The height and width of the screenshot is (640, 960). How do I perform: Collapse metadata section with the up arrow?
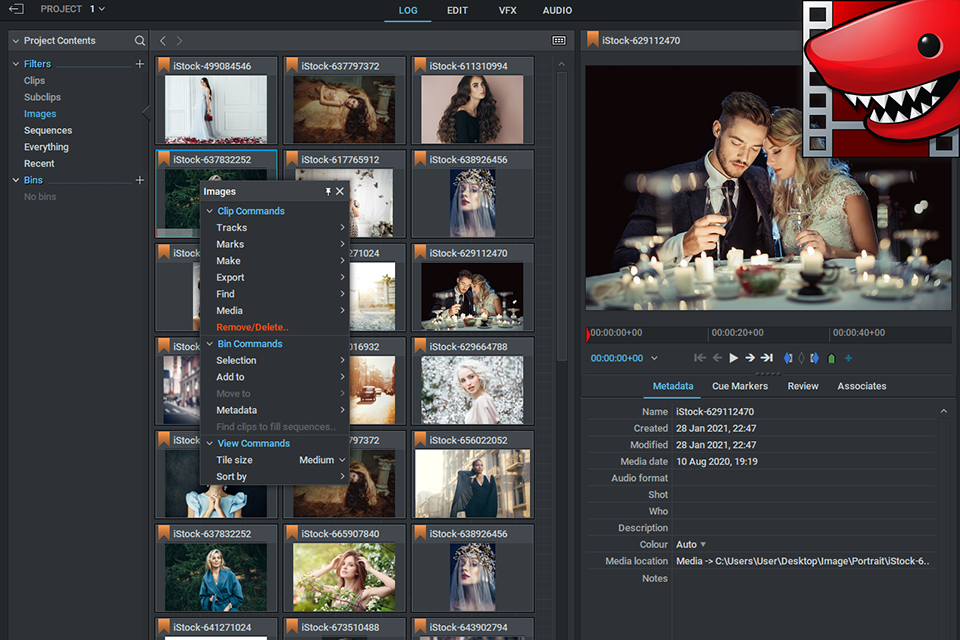point(943,412)
